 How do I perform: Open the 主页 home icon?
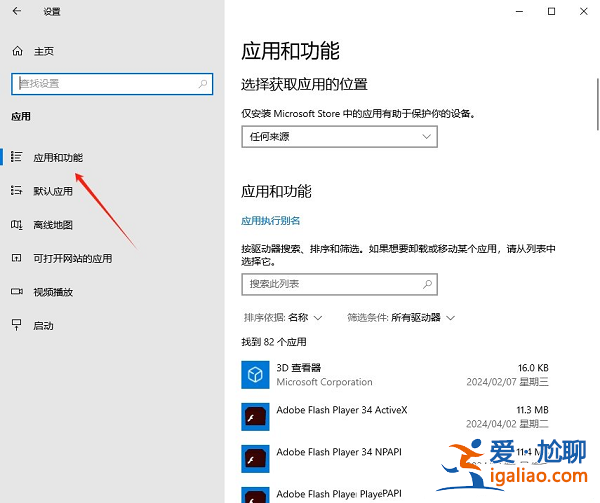[x=17, y=51]
